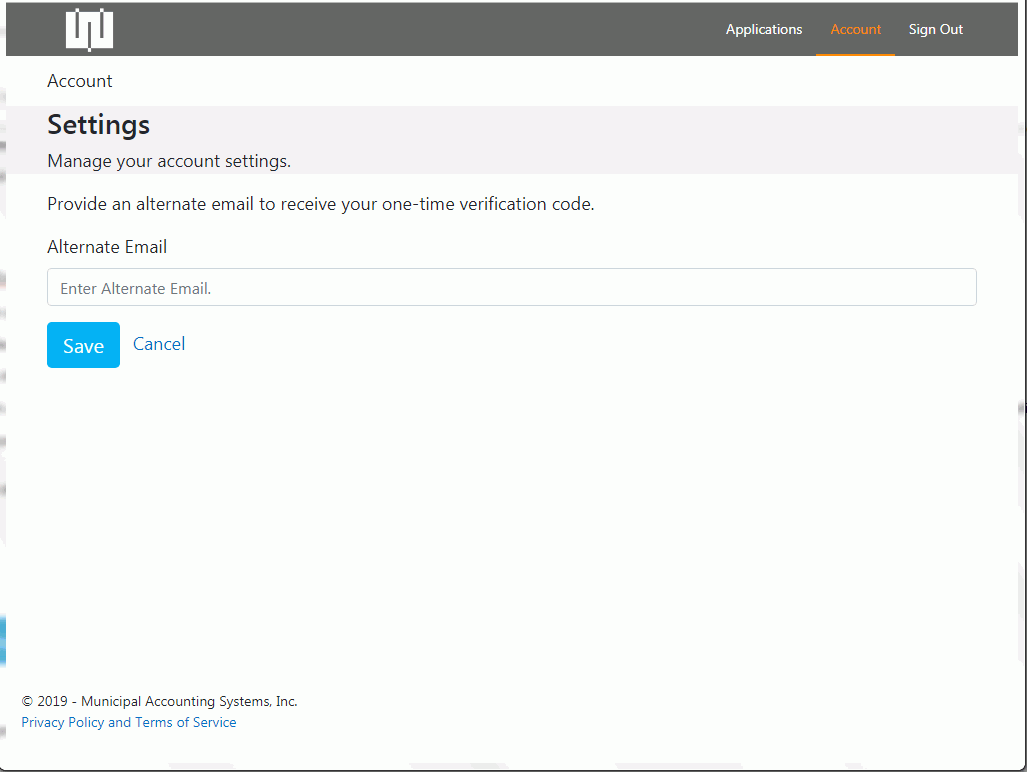Click the one-time verification code instruction text
Viewport: 1027px width, 772px height.
click(x=320, y=204)
